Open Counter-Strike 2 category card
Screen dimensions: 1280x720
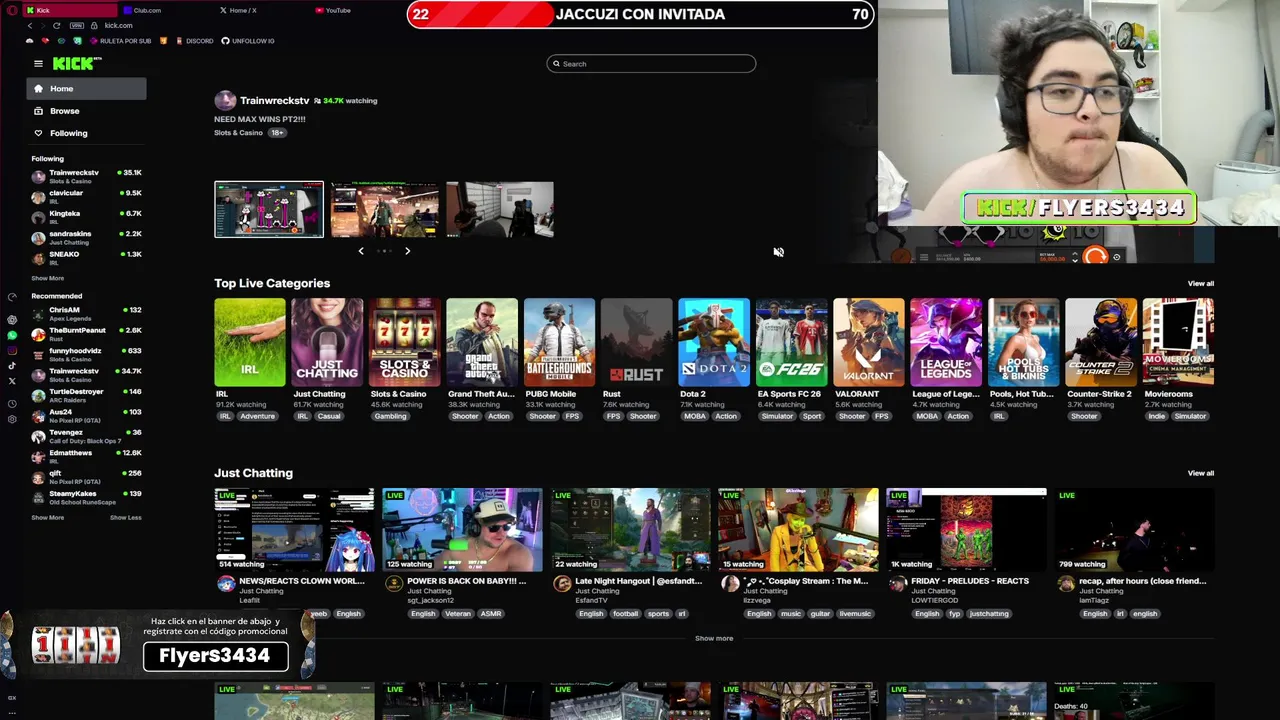1101,342
